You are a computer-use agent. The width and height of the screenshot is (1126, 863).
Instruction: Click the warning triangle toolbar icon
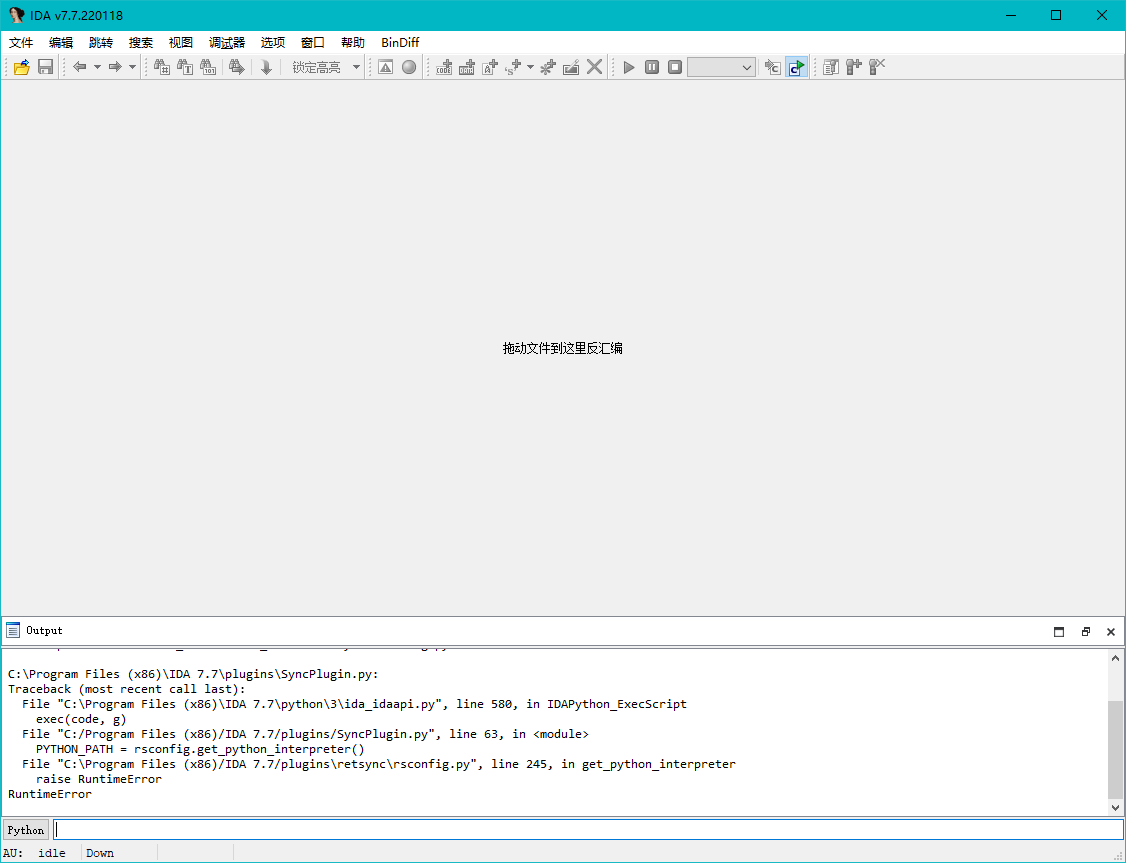pyautogui.click(x=386, y=67)
